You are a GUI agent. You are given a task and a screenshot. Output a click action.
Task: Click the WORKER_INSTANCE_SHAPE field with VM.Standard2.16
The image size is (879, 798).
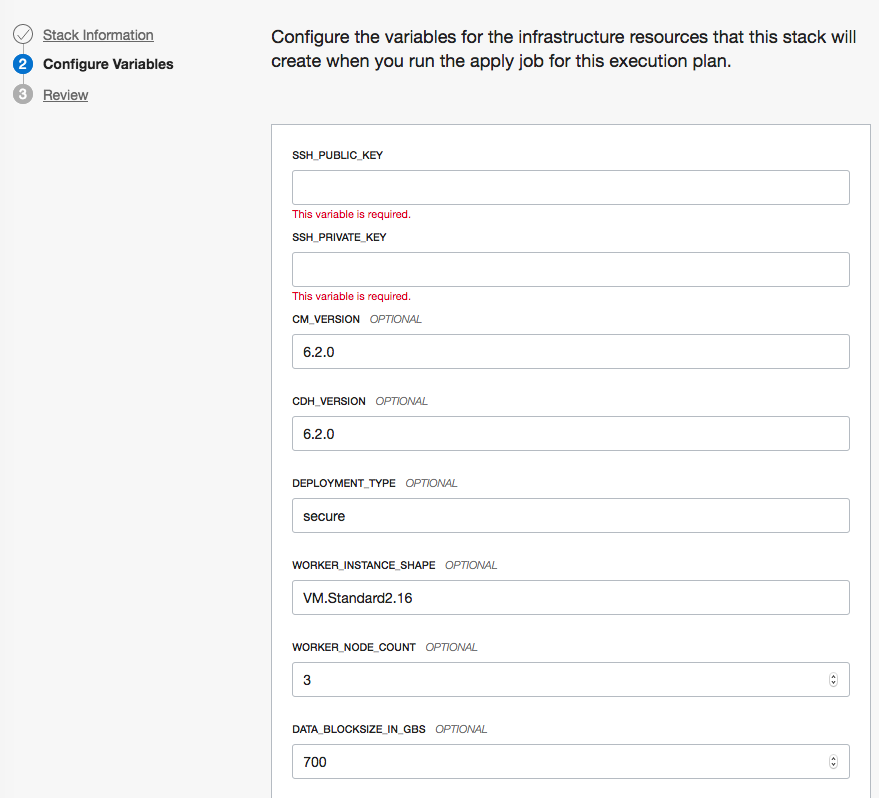(570, 598)
